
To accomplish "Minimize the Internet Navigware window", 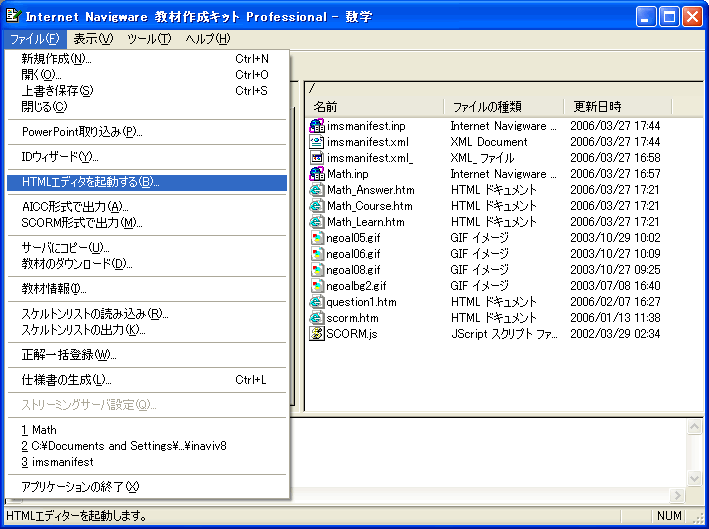I will coord(646,17).
